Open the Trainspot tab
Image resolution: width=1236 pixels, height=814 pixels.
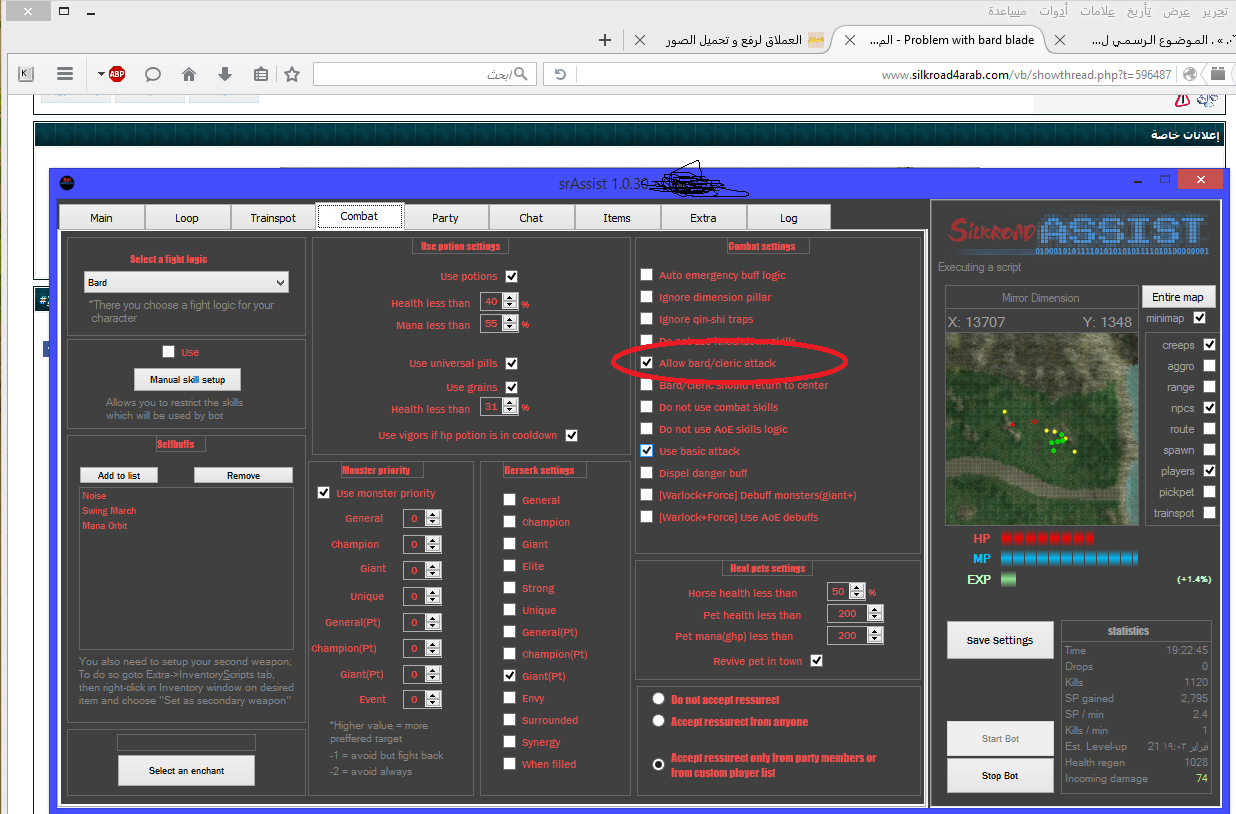[273, 218]
